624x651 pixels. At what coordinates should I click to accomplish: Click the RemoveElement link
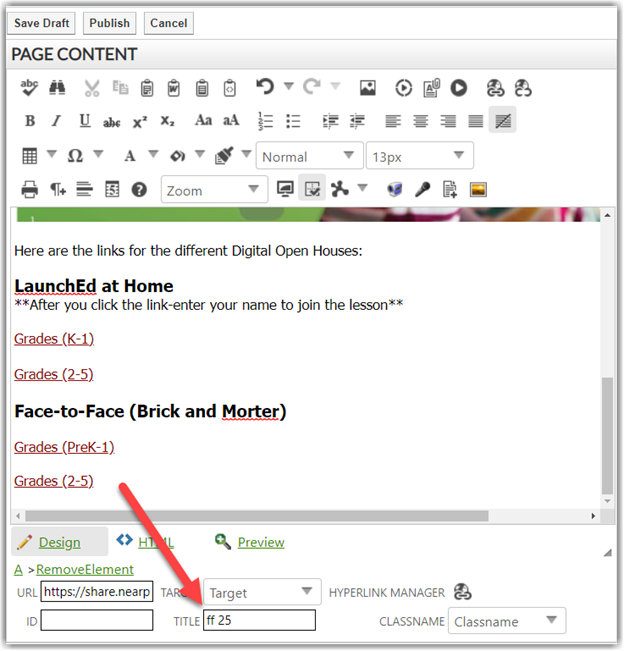pos(85,570)
